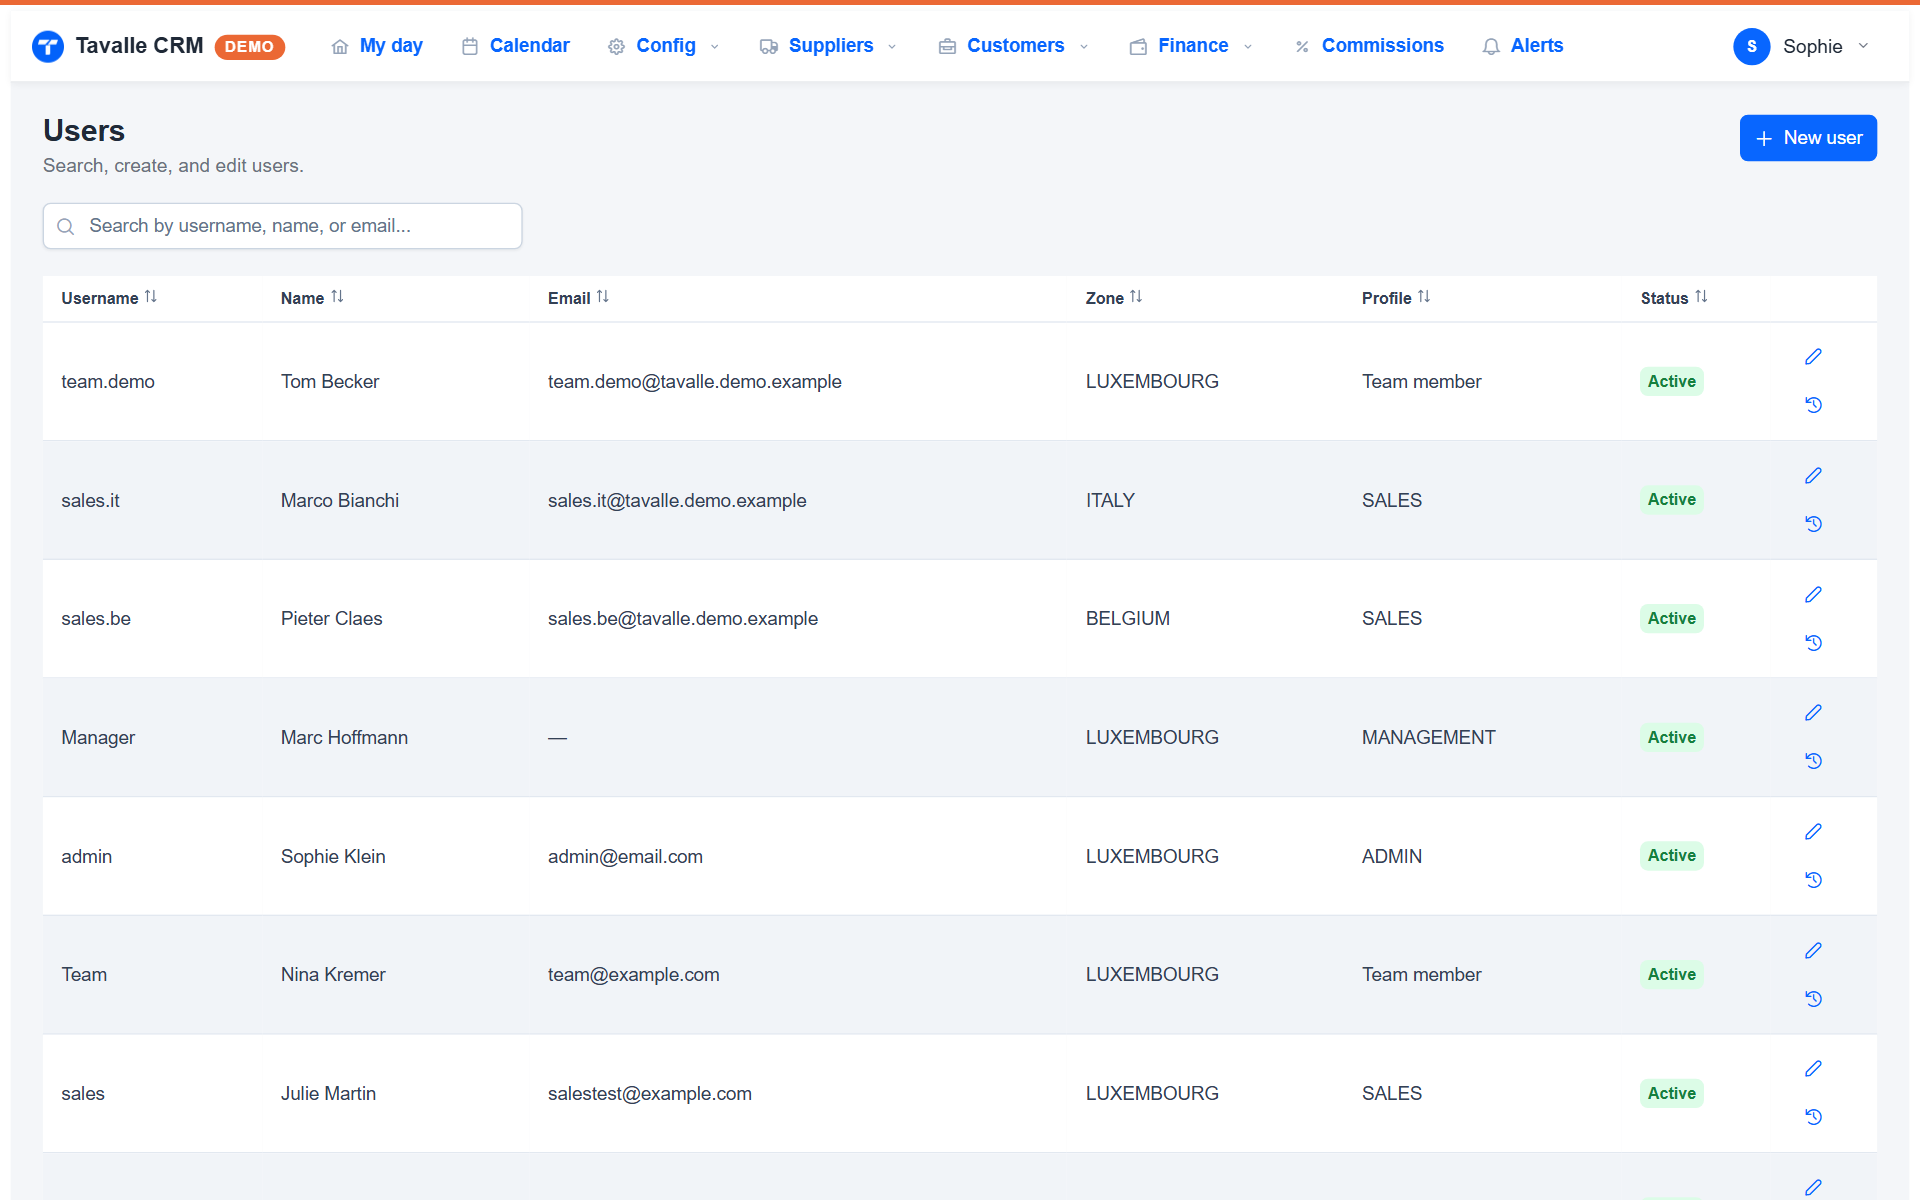1920x1200 pixels.
Task: Open history for sales.be row
Action: tap(1813, 643)
